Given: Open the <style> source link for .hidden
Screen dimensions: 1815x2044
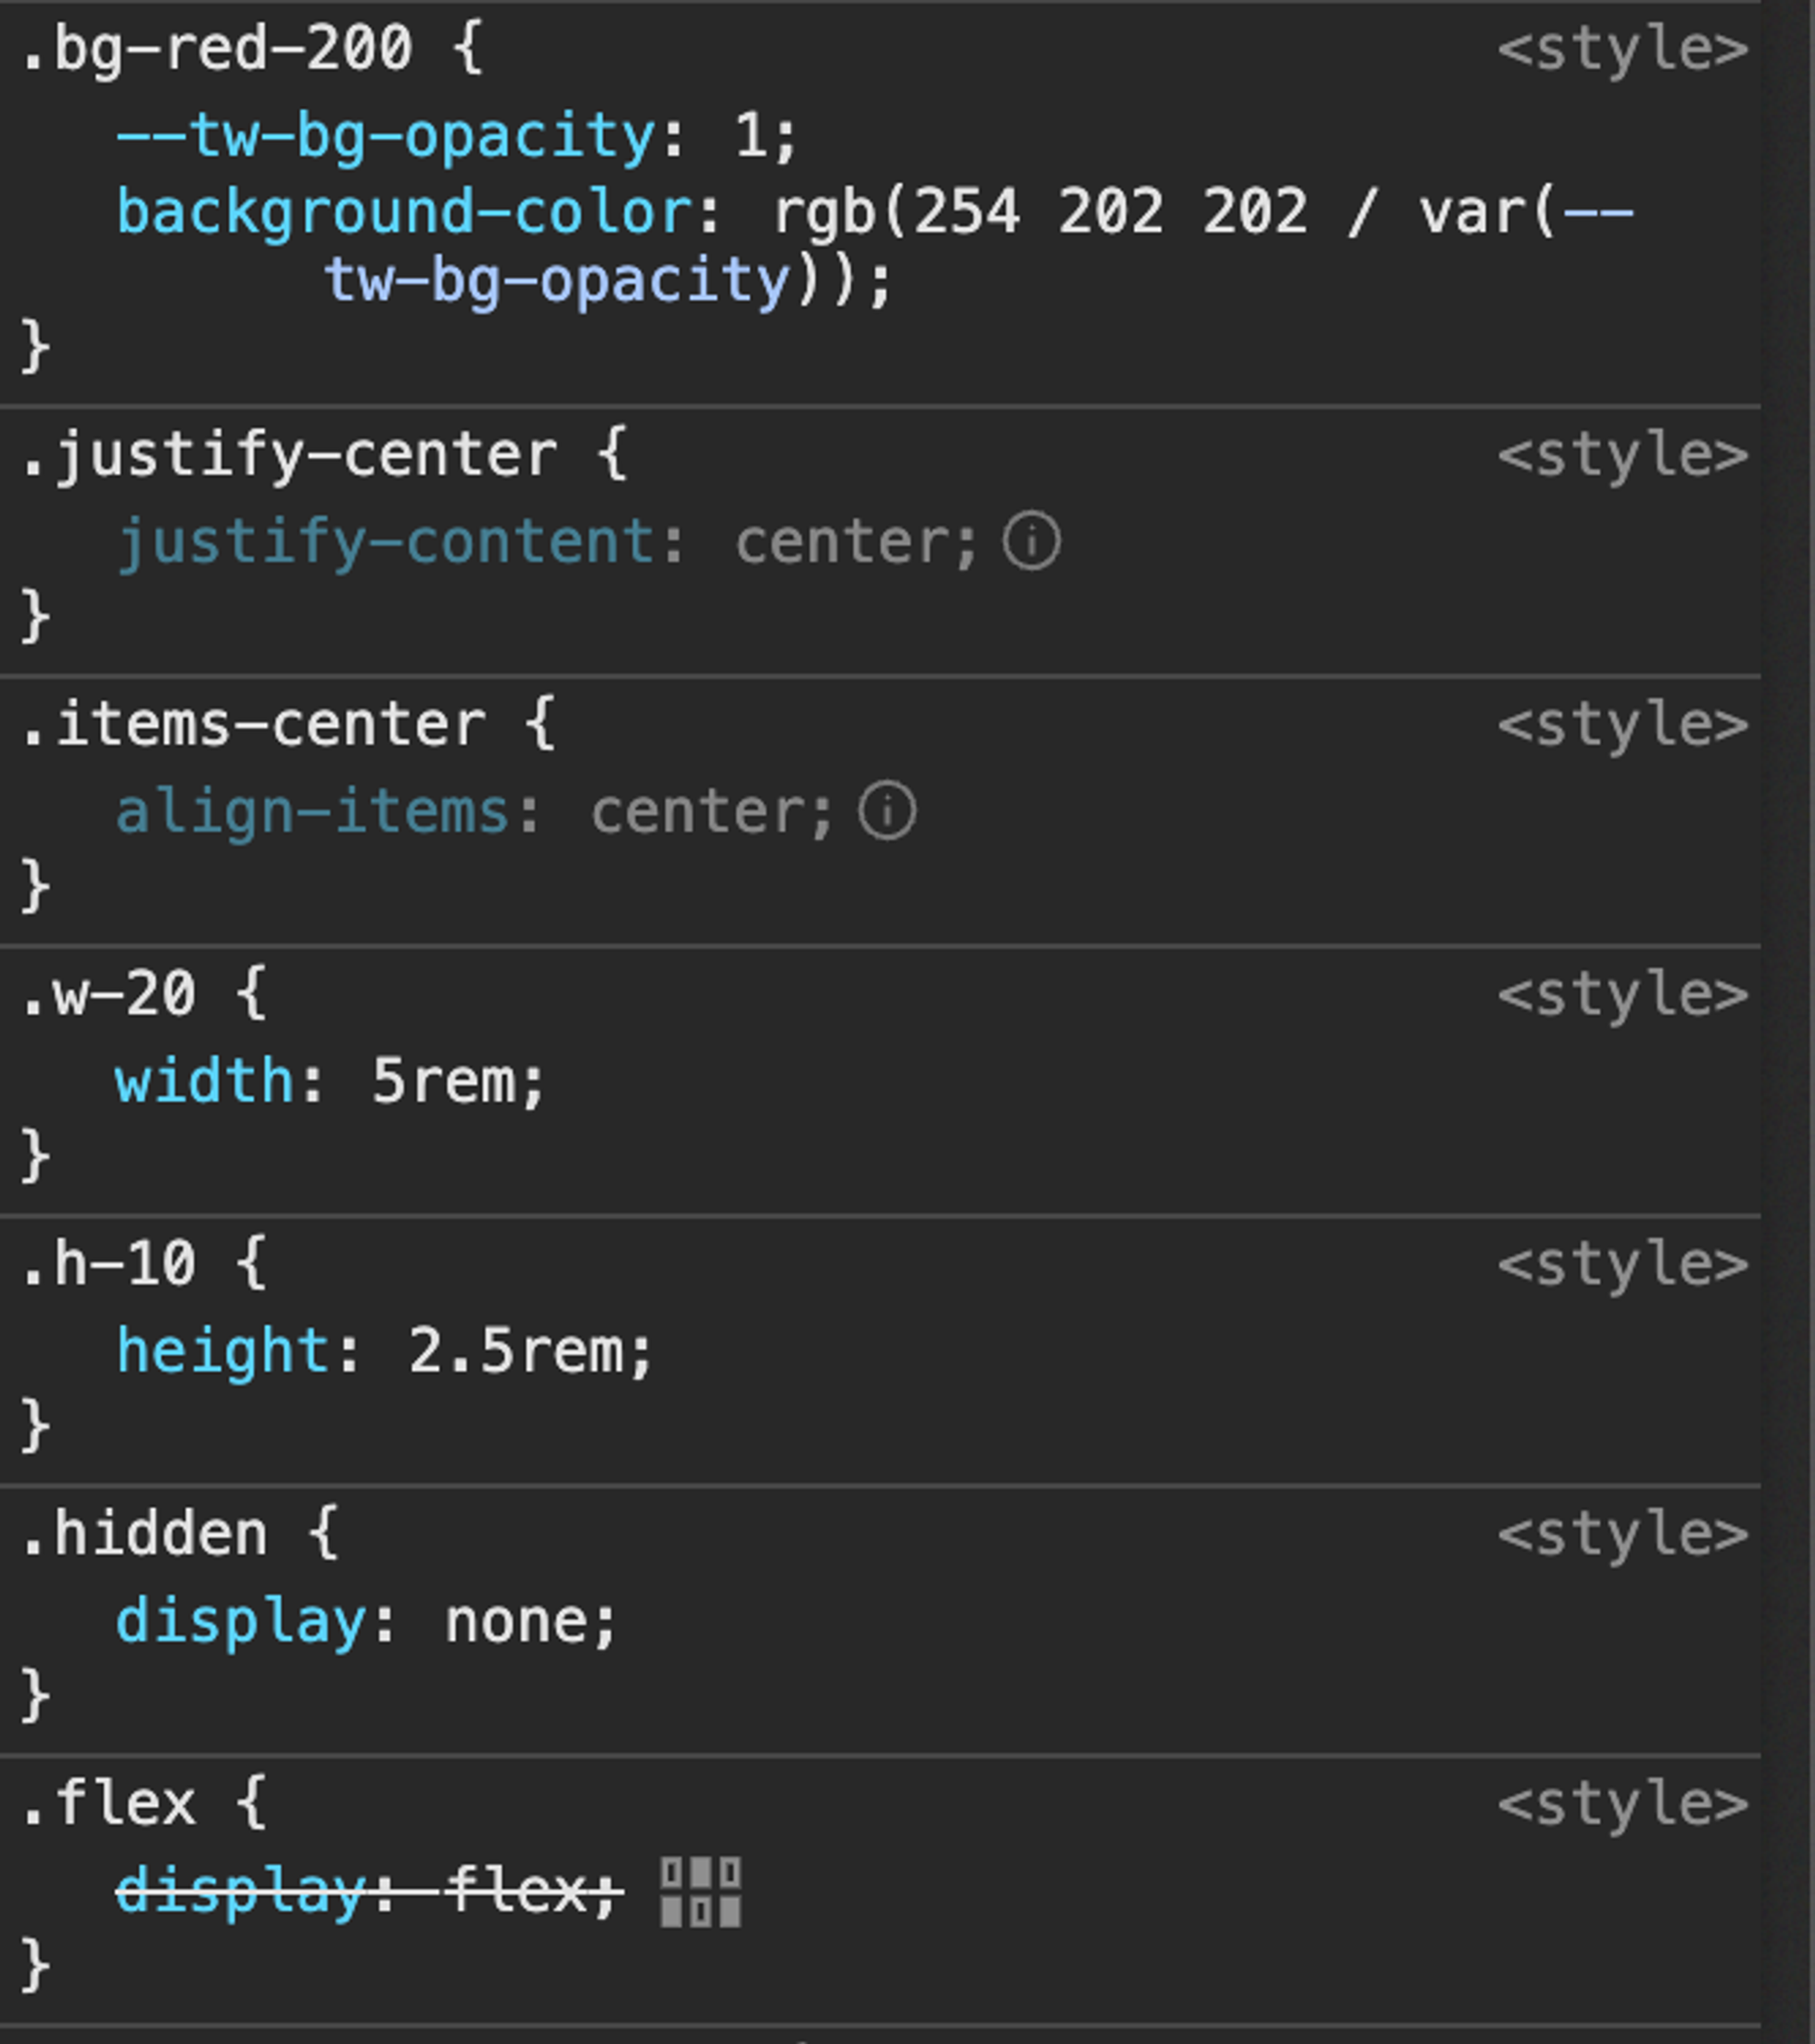Looking at the screenshot, I should point(1623,1533).
